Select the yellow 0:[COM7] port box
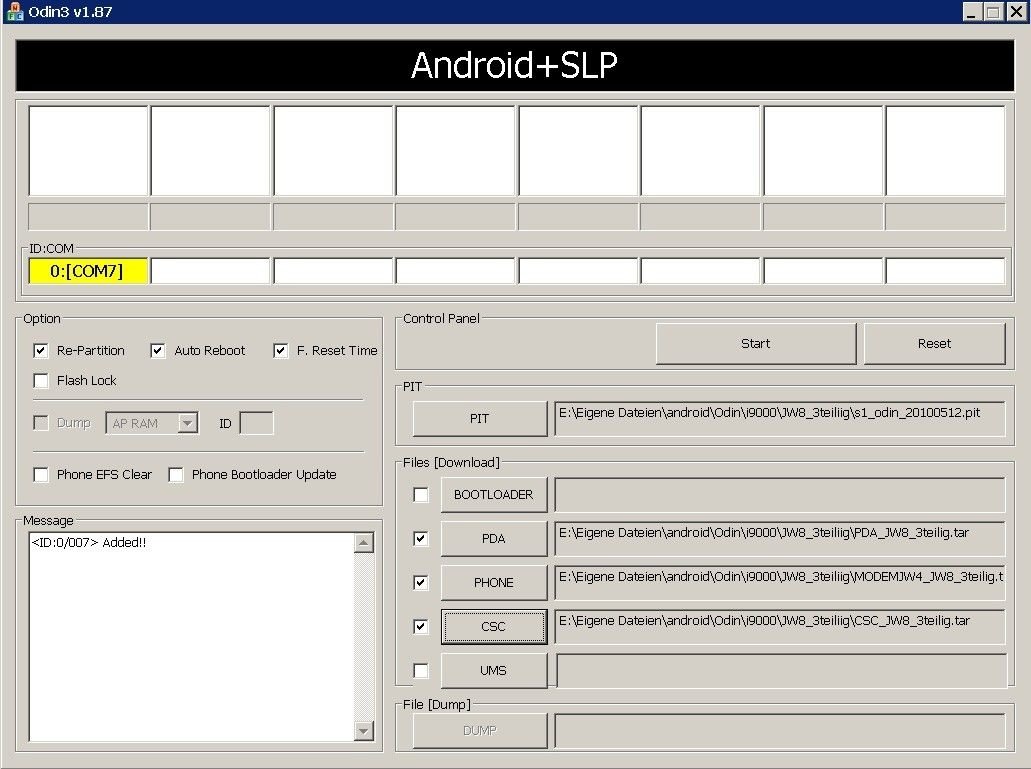1031x769 pixels. 87,271
